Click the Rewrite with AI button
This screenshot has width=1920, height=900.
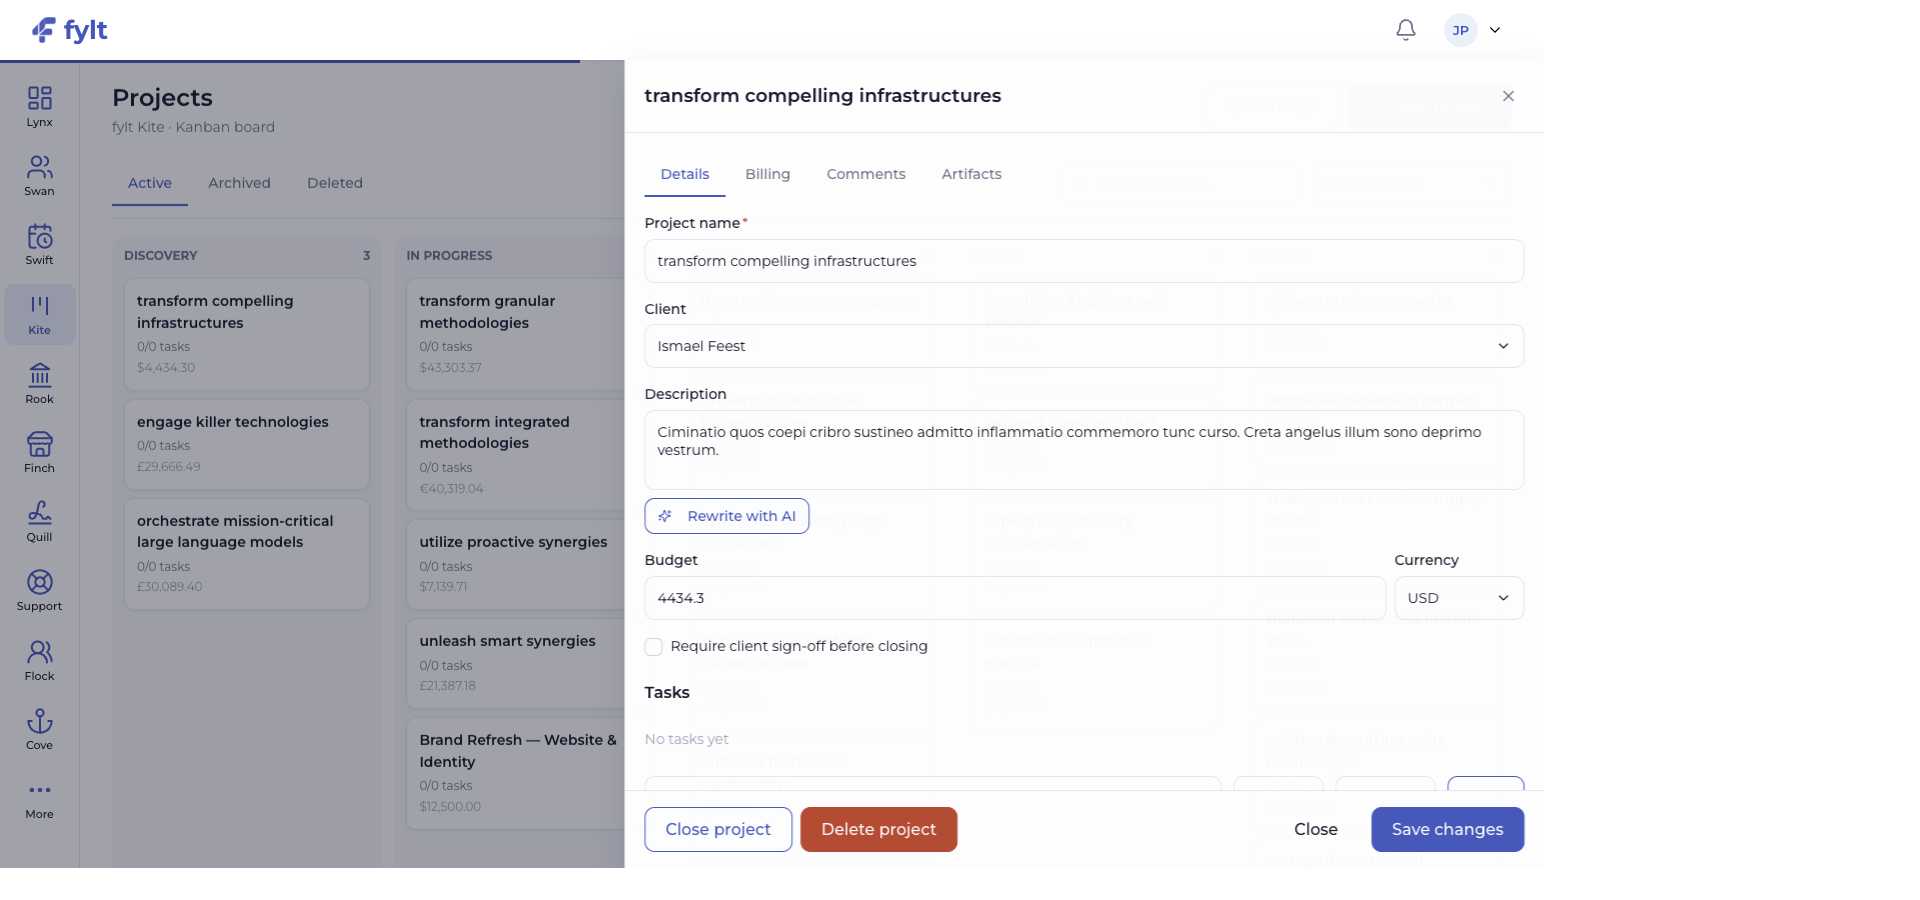pos(727,516)
